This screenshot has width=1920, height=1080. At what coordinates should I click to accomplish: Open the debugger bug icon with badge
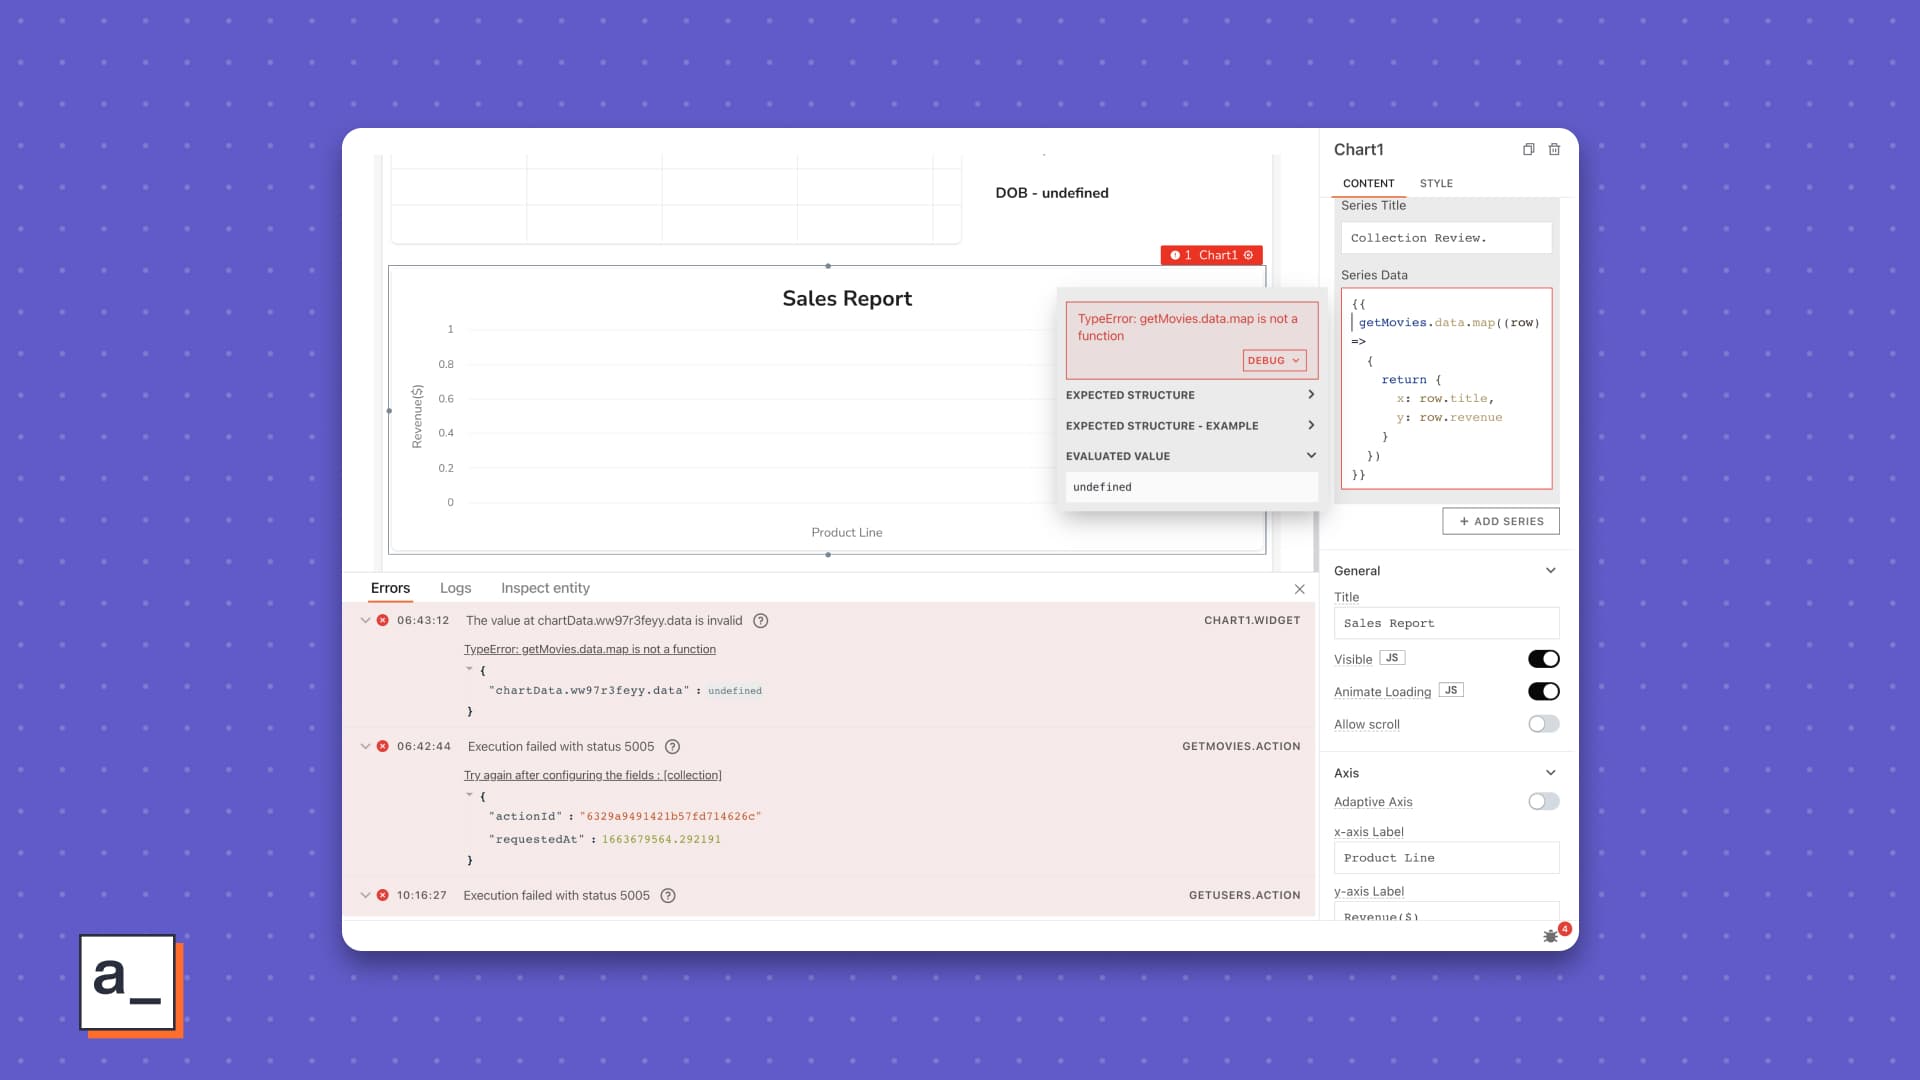click(1551, 936)
